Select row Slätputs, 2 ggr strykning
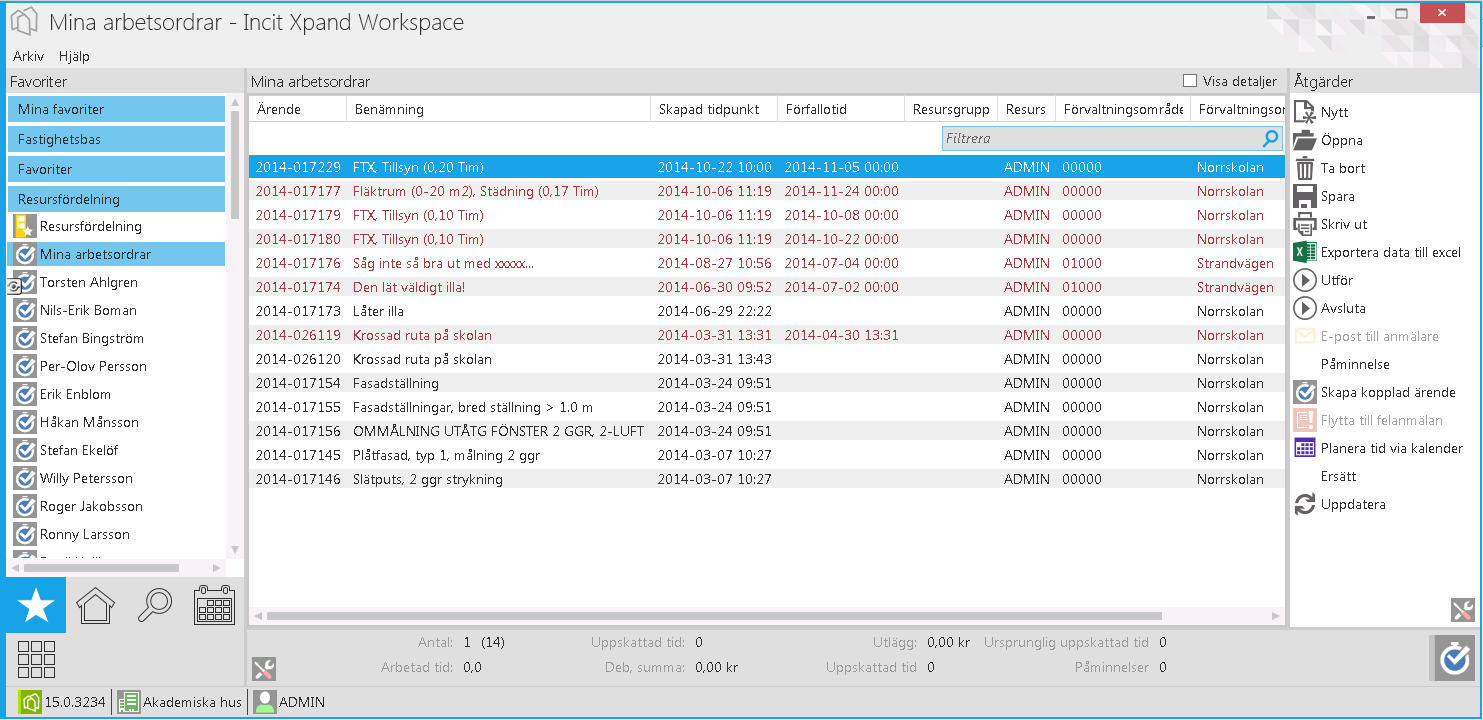 click(767, 479)
